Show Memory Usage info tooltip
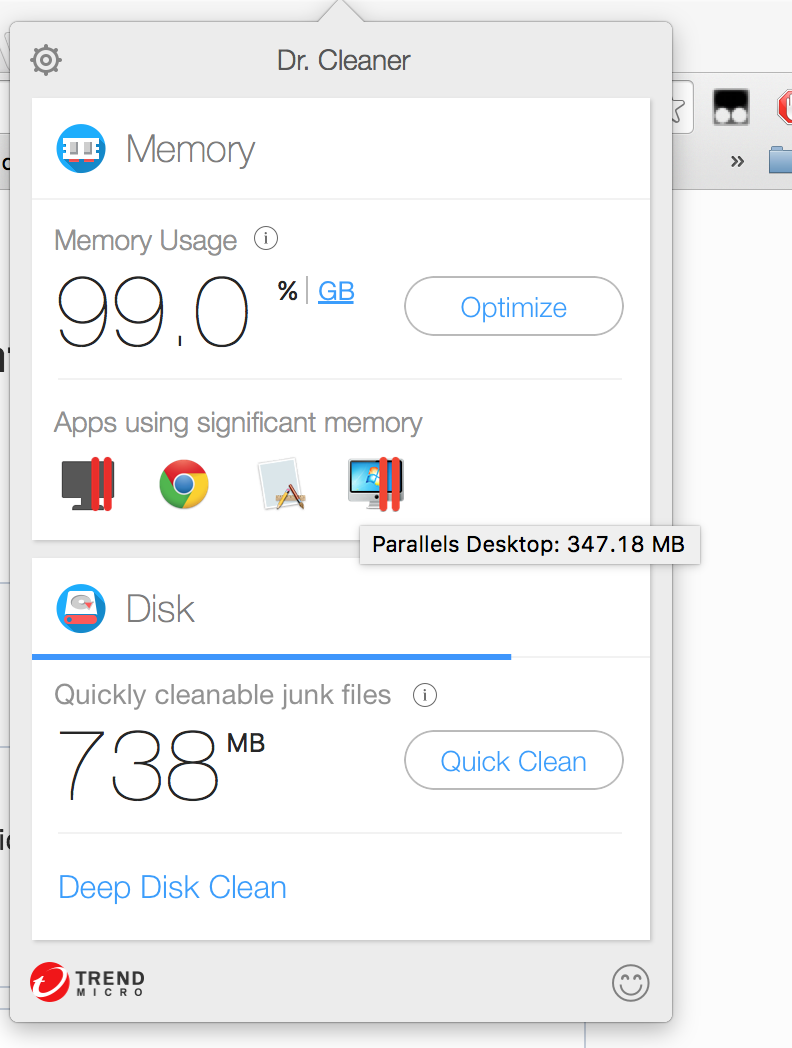The width and height of the screenshot is (792, 1048). (x=266, y=238)
